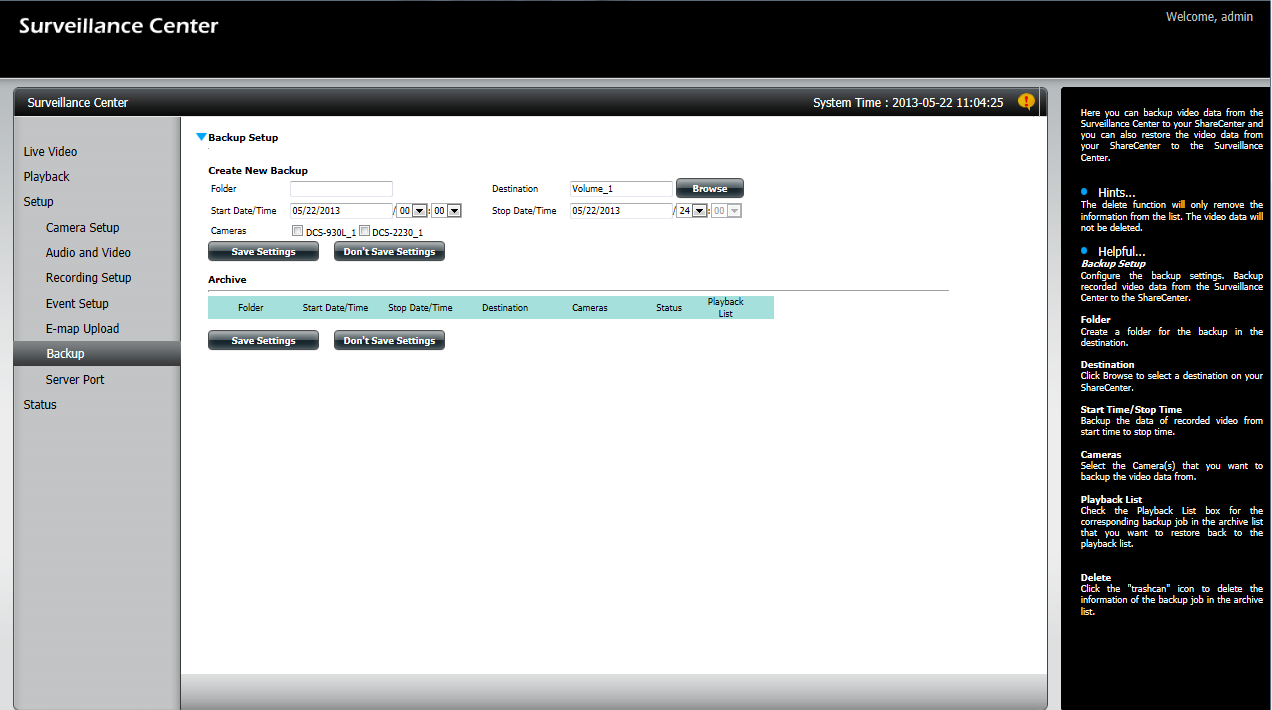This screenshot has width=1272, height=710.
Task: Open Live Video in the sidebar
Action: click(x=50, y=152)
